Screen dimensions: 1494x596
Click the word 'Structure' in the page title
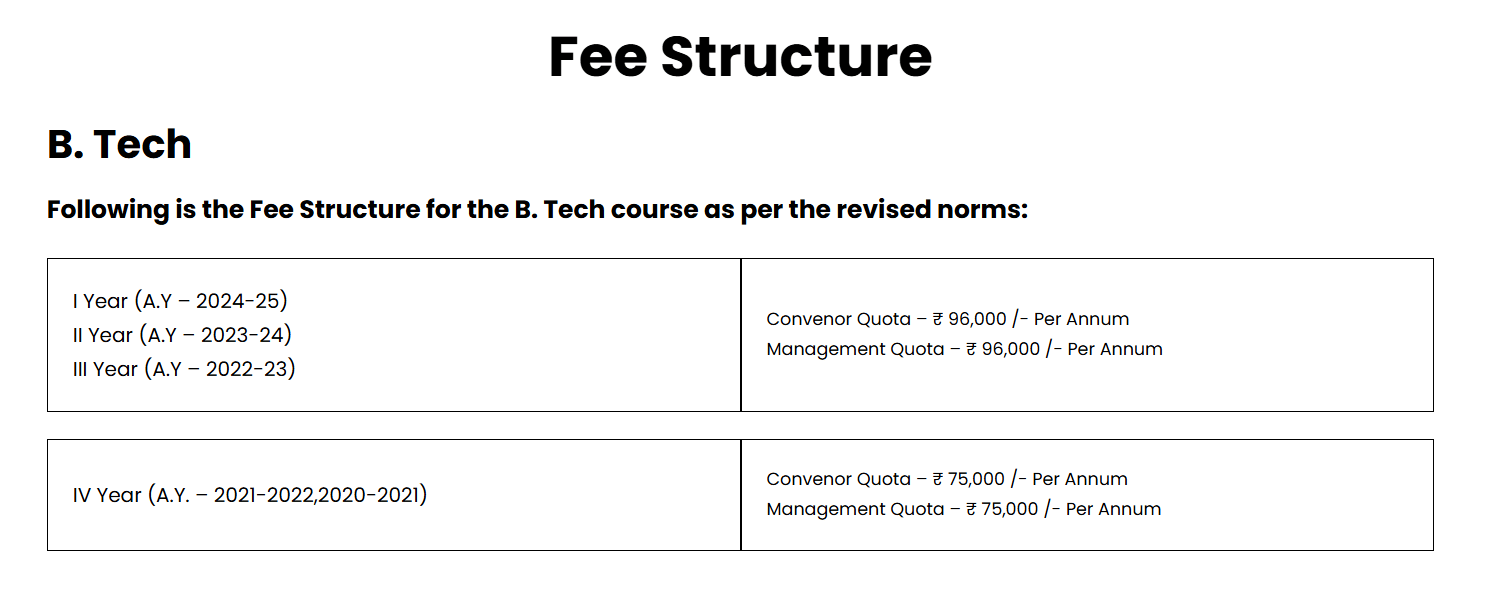[796, 57]
